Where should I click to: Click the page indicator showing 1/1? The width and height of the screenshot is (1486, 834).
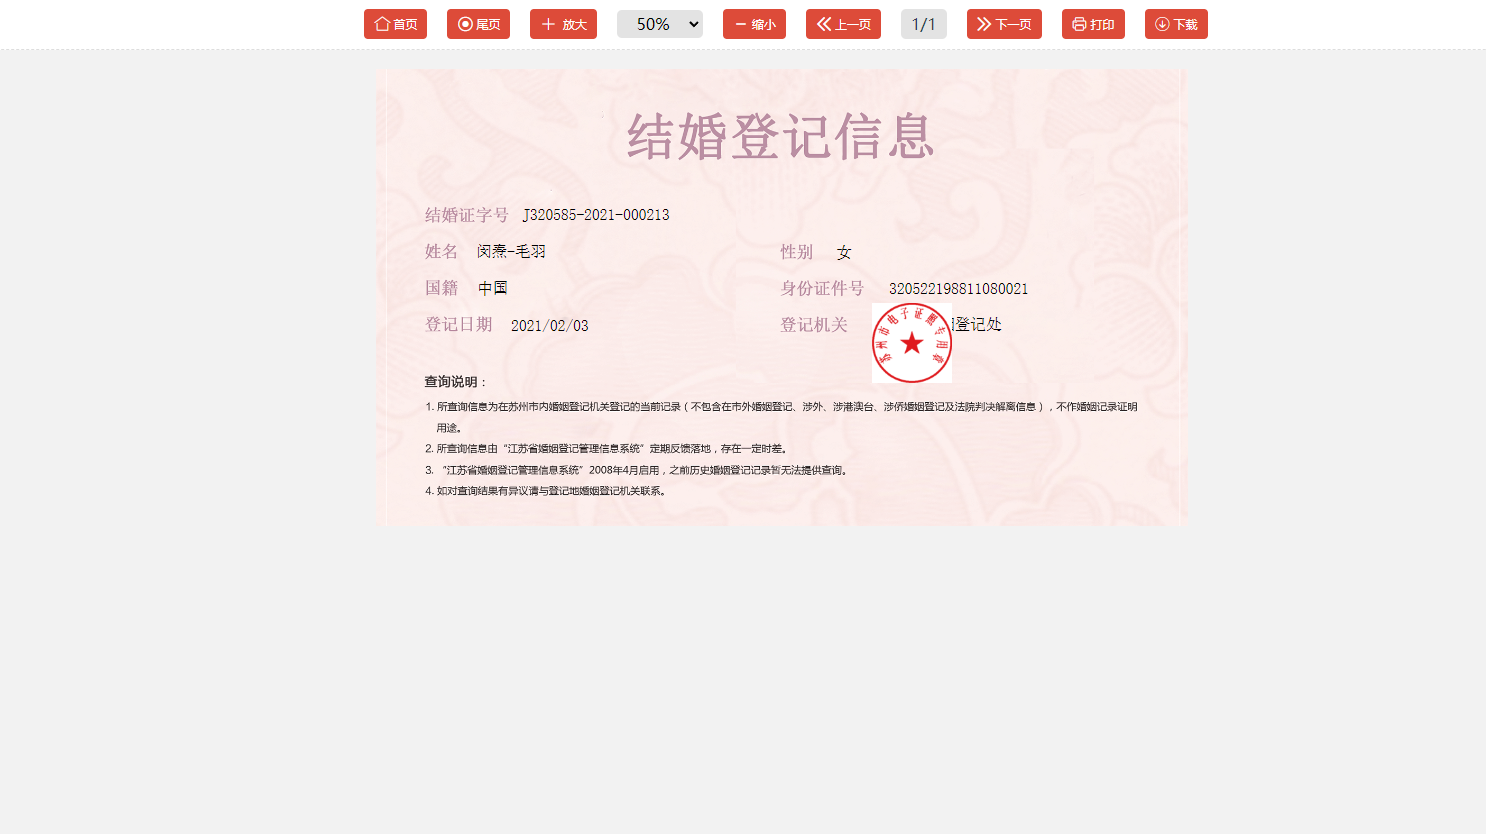[x=923, y=24]
